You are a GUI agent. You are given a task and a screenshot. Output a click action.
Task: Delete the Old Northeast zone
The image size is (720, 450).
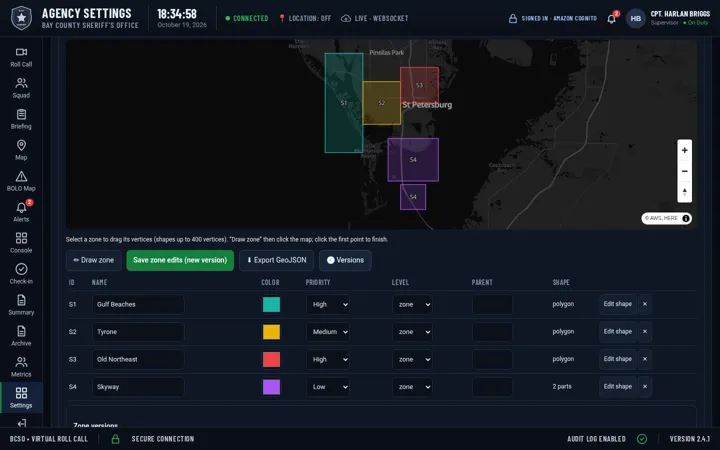(645, 359)
